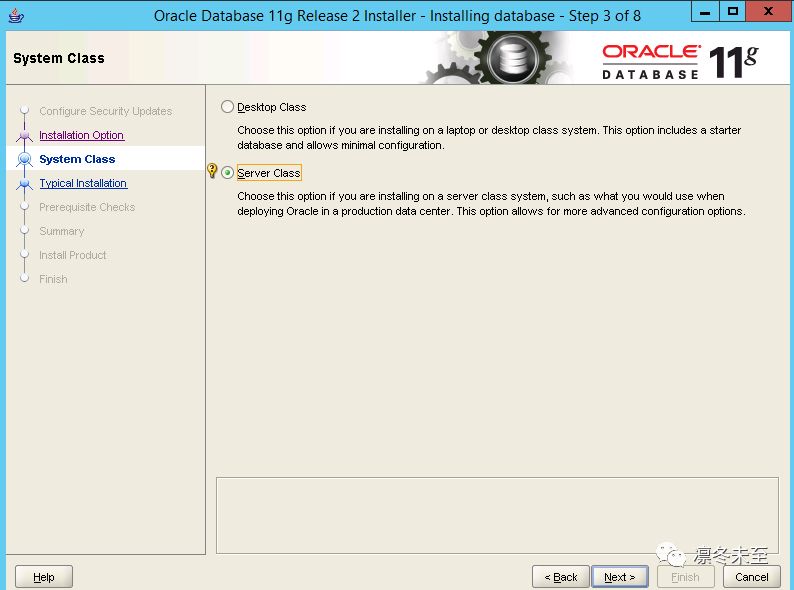
Task: Click the disabled Finish button
Action: 685,577
